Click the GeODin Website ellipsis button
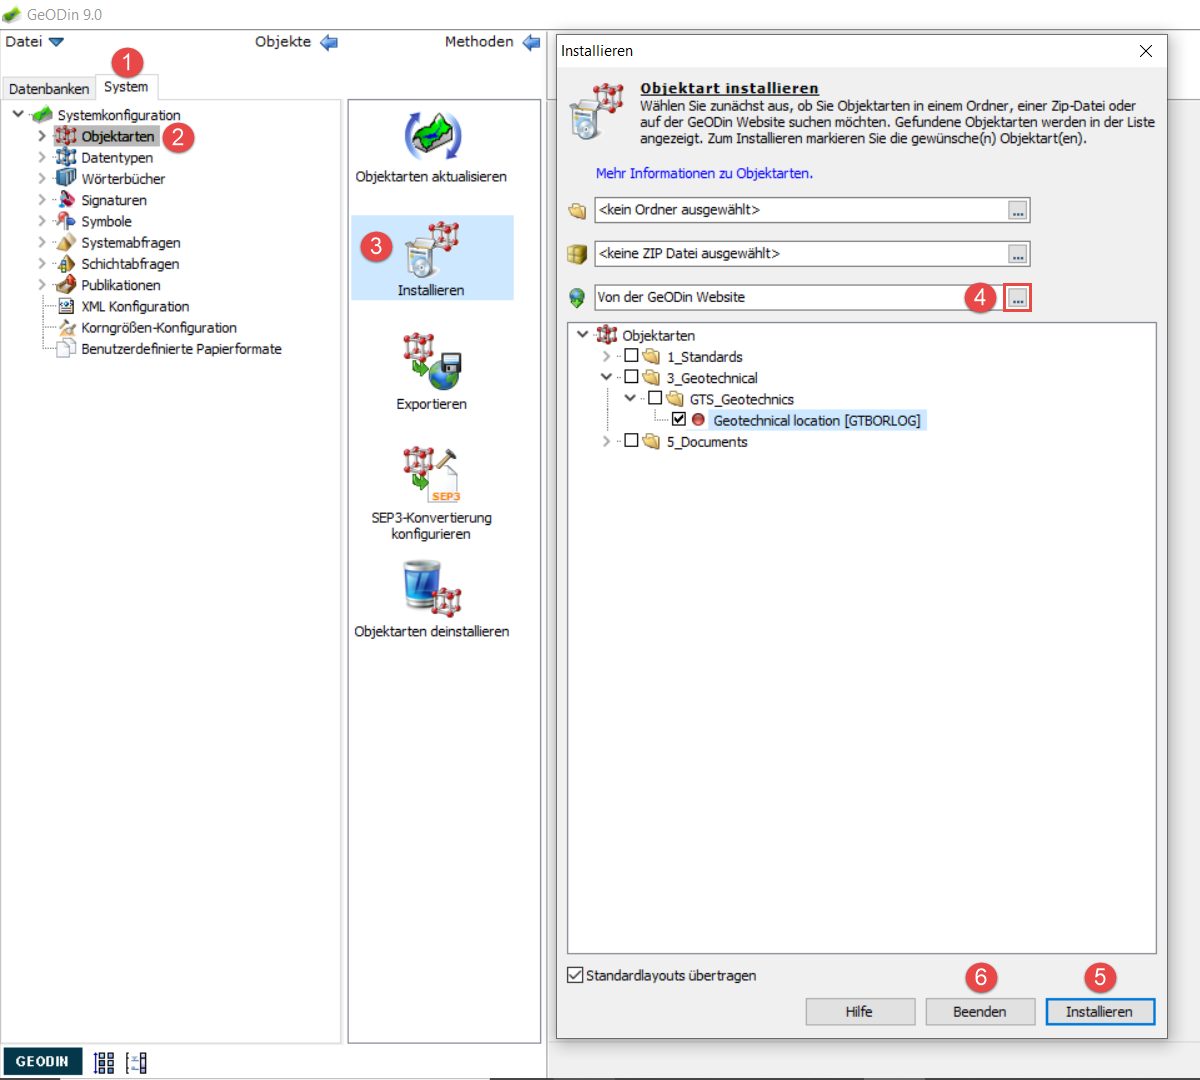The image size is (1200, 1080). (x=1017, y=298)
